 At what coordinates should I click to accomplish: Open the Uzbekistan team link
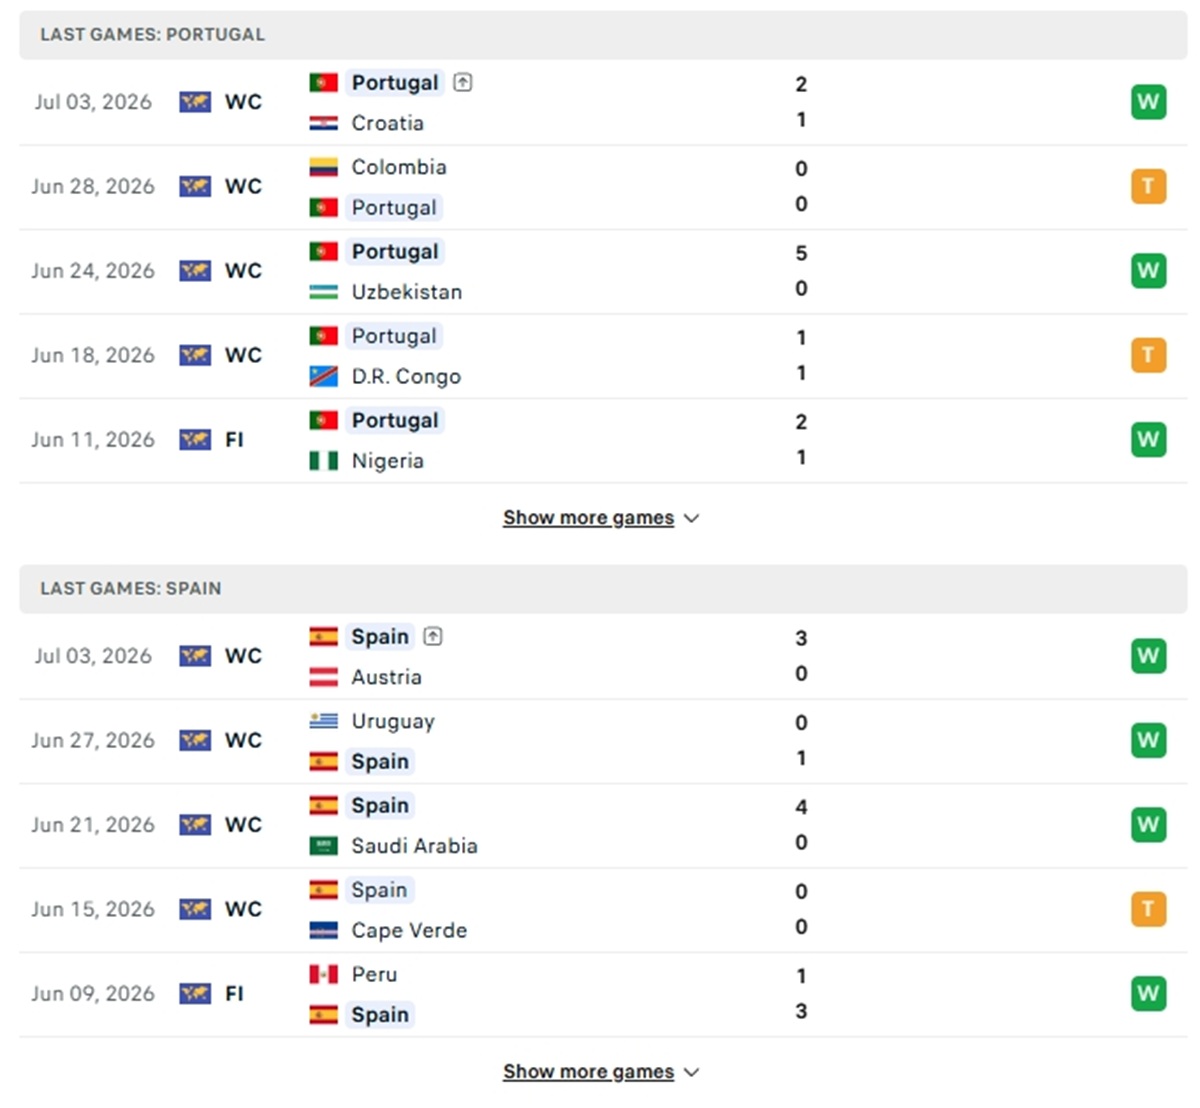pyautogui.click(x=406, y=292)
